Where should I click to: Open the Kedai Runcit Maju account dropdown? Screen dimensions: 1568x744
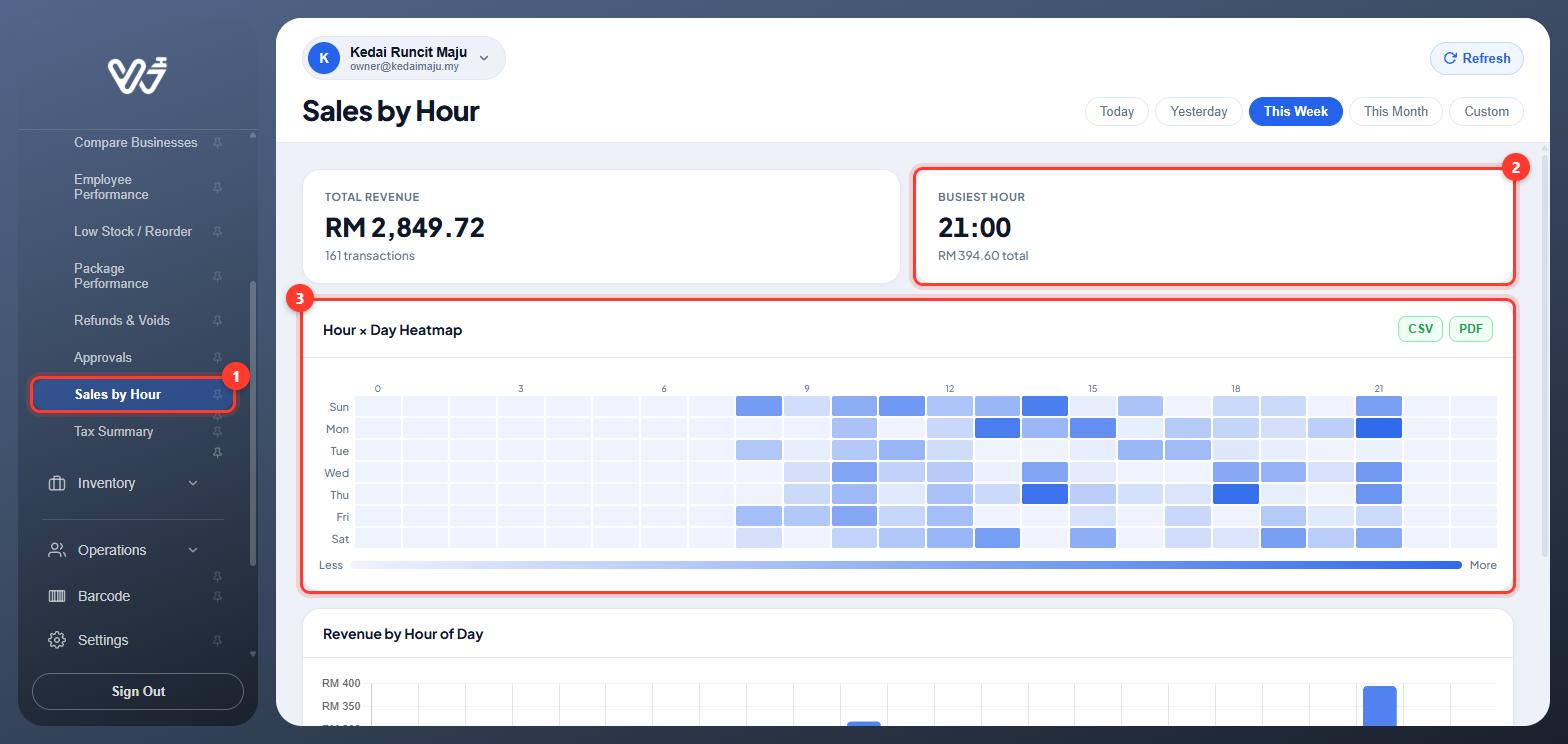404,58
